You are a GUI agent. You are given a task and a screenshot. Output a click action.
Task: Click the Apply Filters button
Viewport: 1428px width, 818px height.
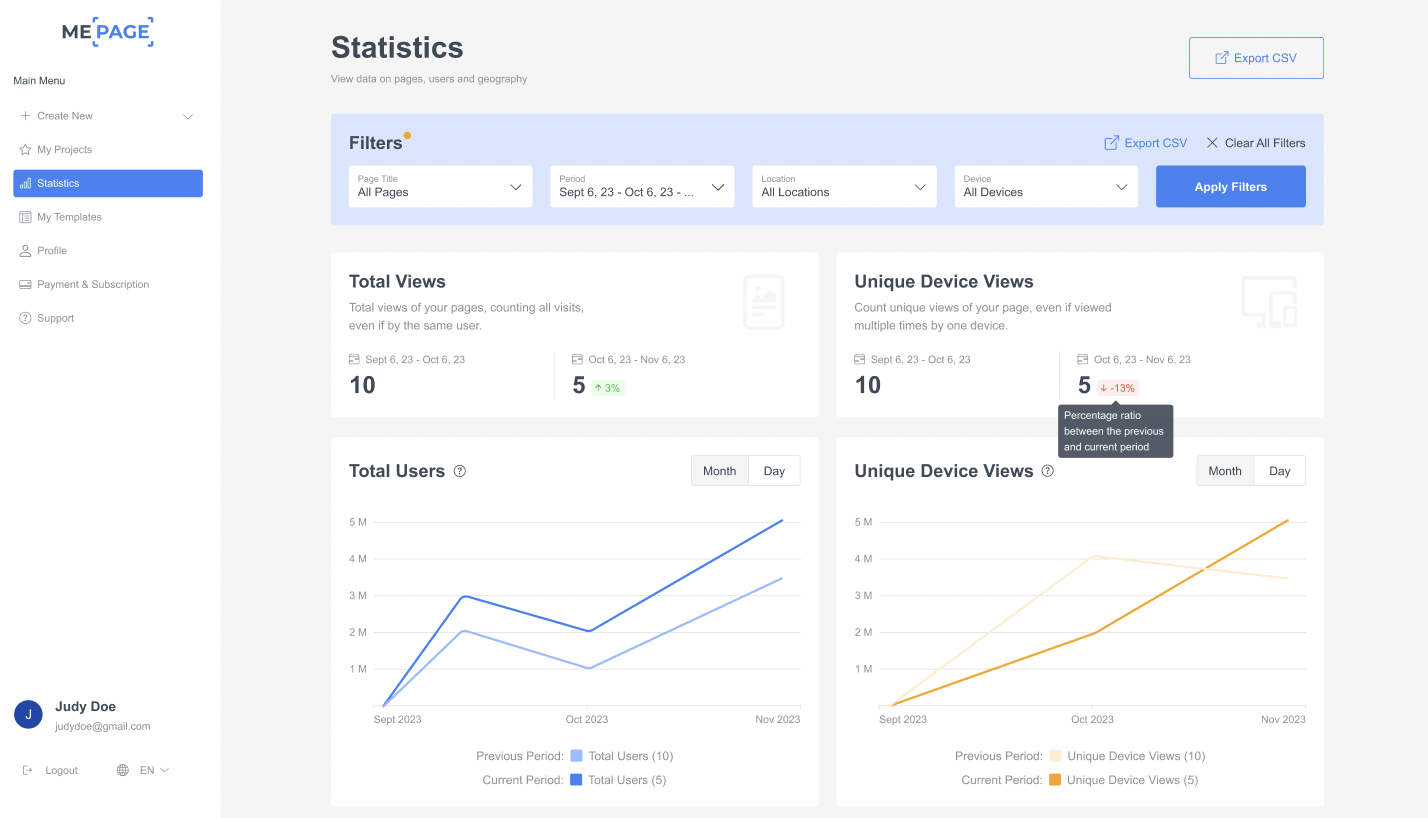click(x=1230, y=187)
